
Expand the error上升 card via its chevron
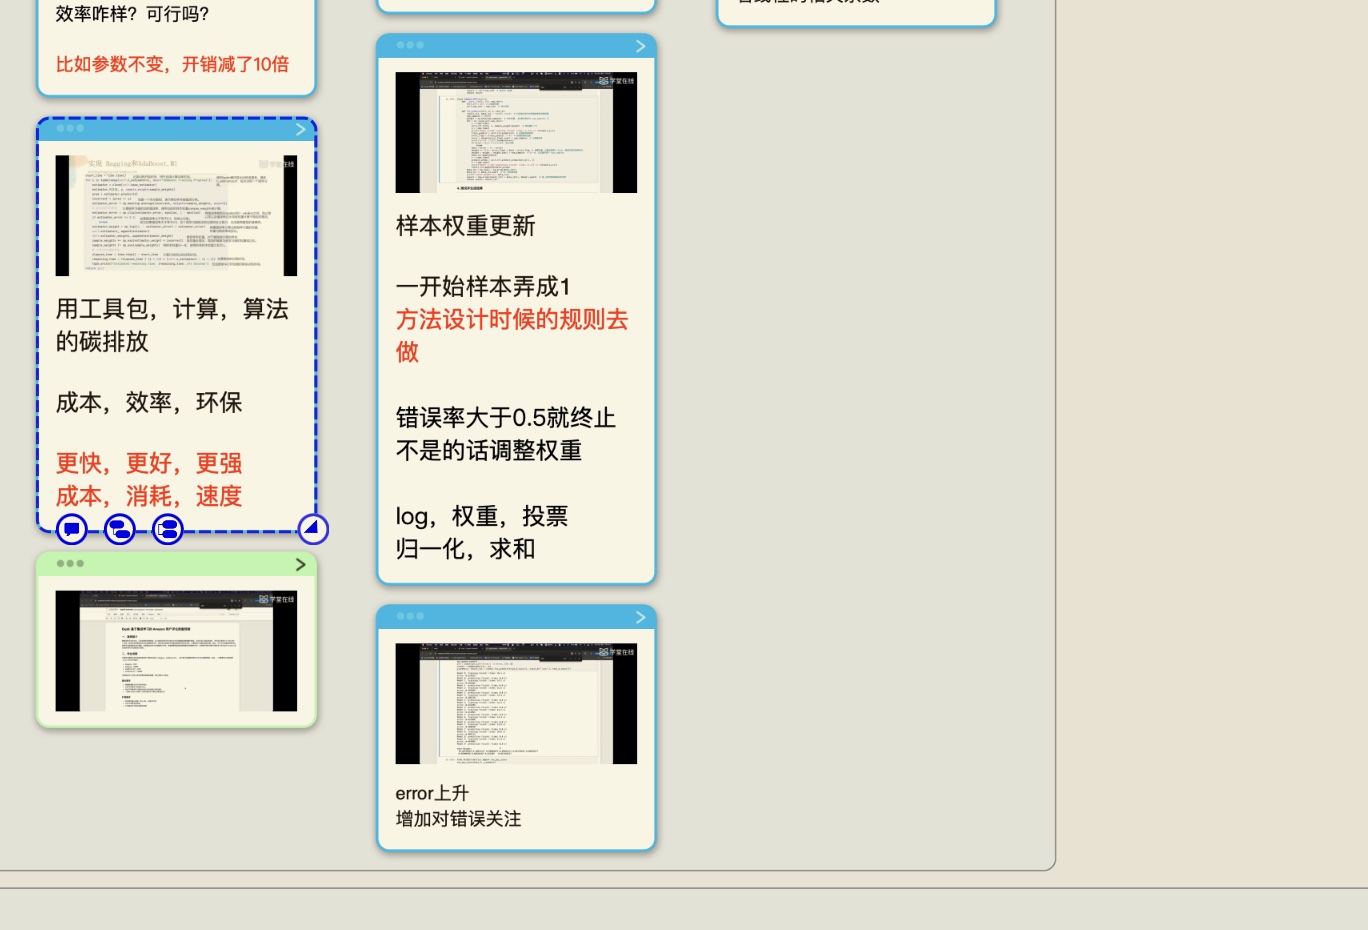click(641, 617)
